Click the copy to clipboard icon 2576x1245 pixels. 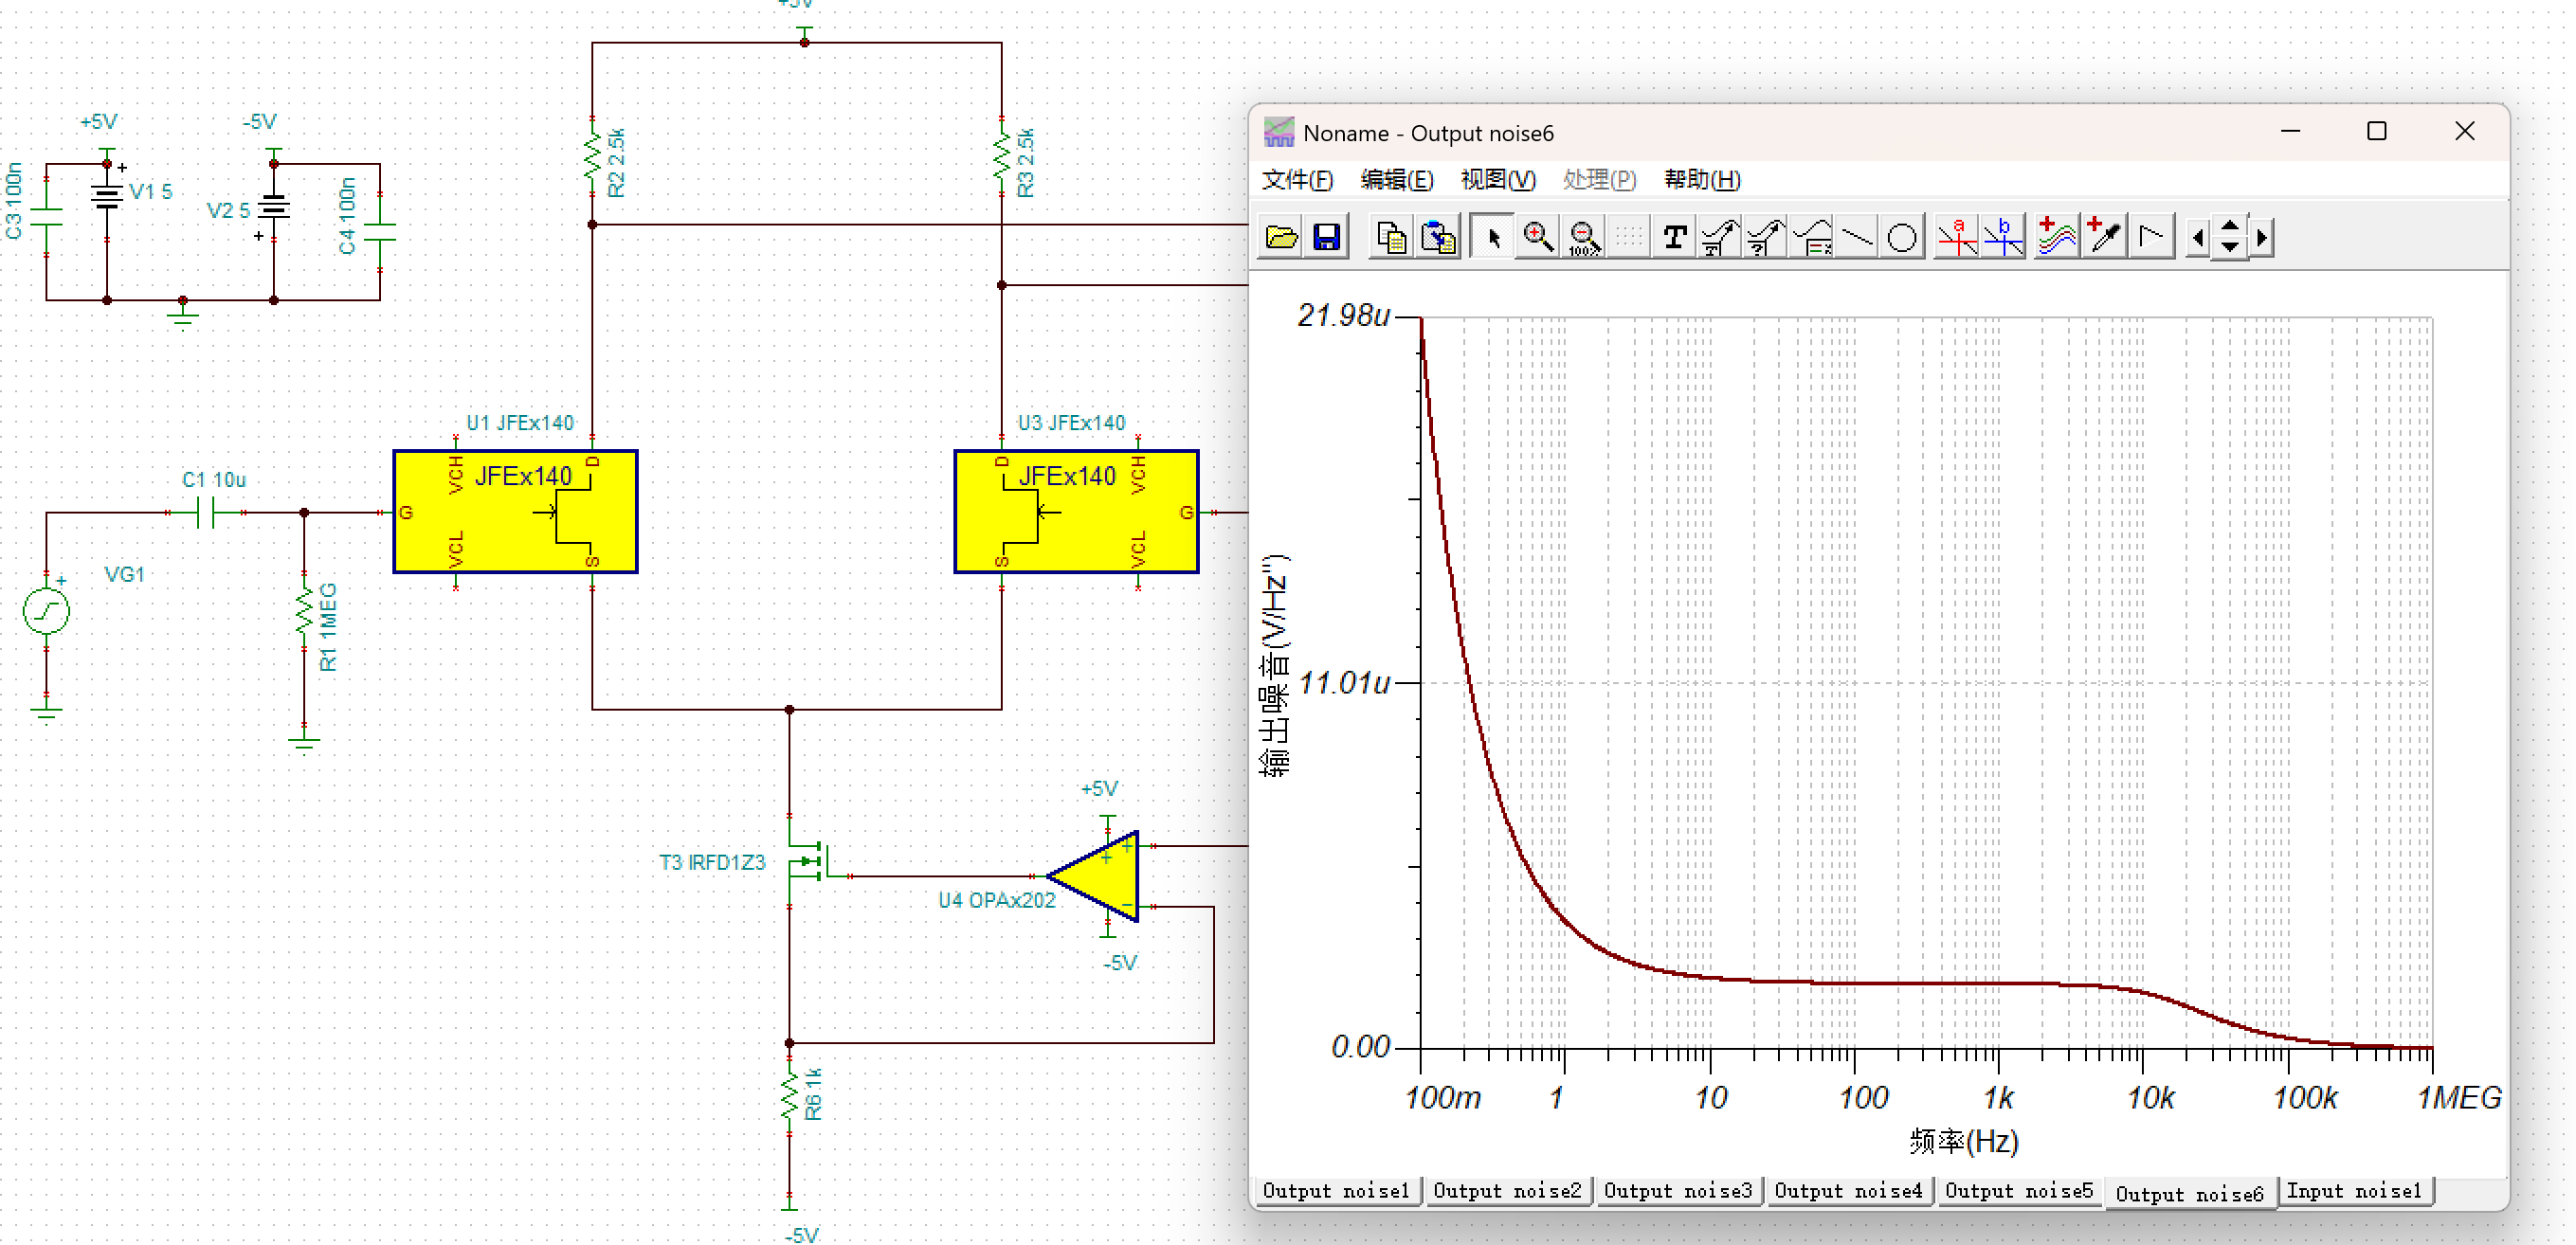1391,238
